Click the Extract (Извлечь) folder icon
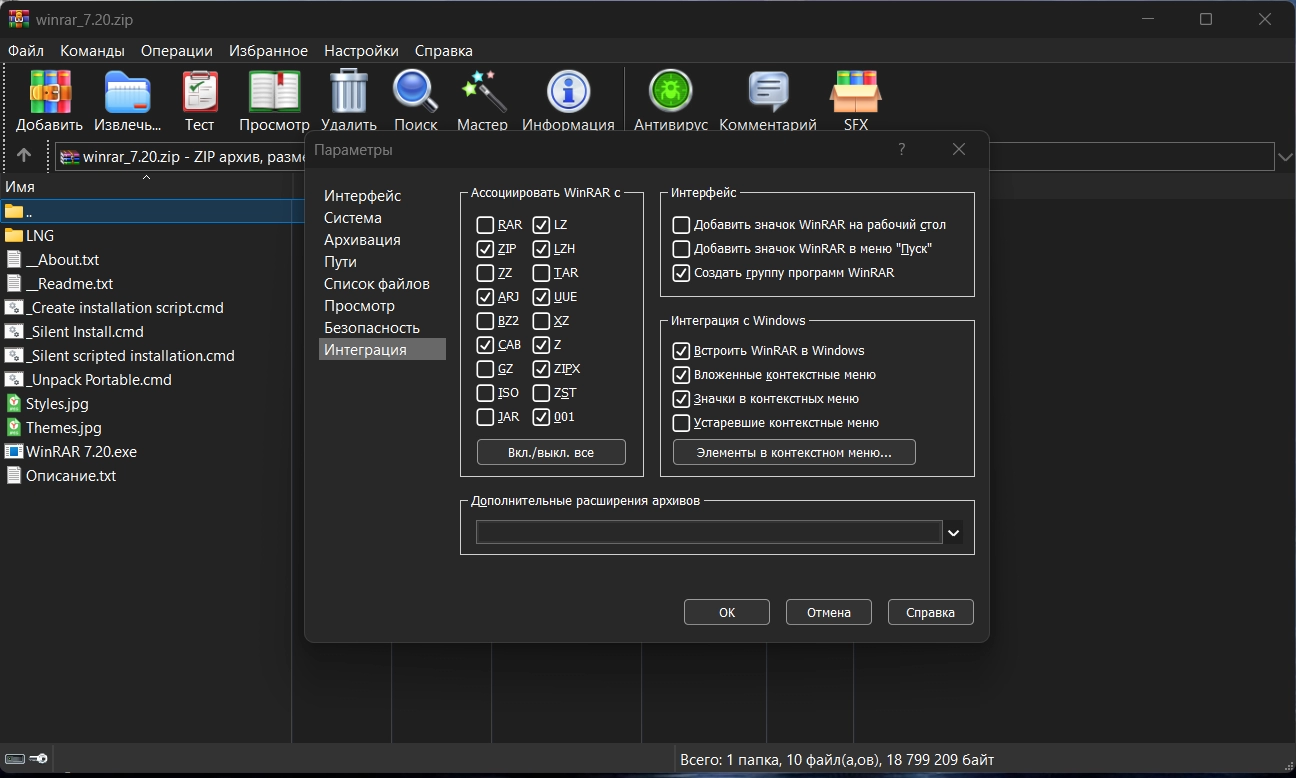 tap(128, 93)
